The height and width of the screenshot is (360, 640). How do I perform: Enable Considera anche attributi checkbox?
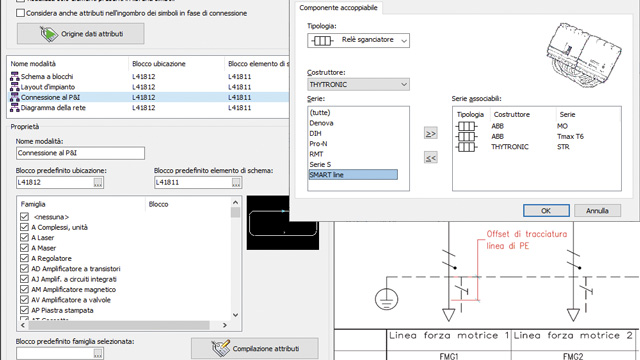point(20,13)
